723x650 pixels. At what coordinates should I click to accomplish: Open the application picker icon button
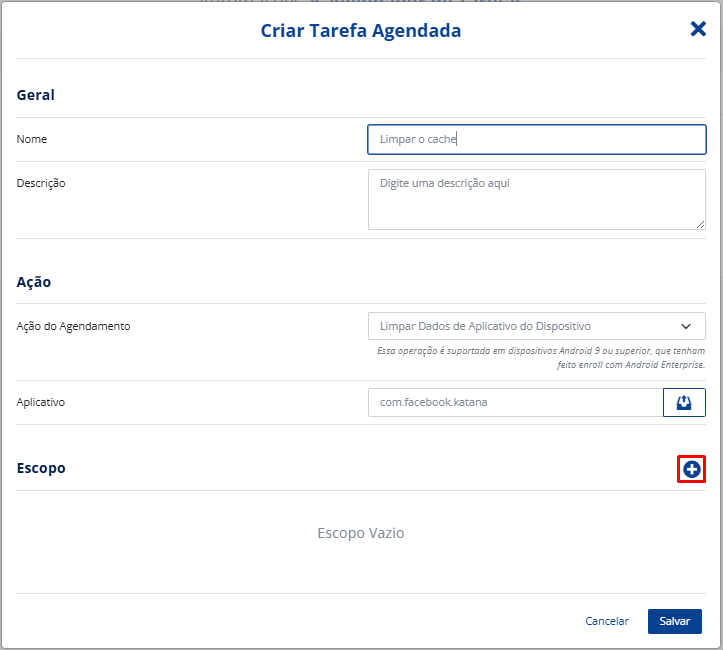(x=684, y=402)
